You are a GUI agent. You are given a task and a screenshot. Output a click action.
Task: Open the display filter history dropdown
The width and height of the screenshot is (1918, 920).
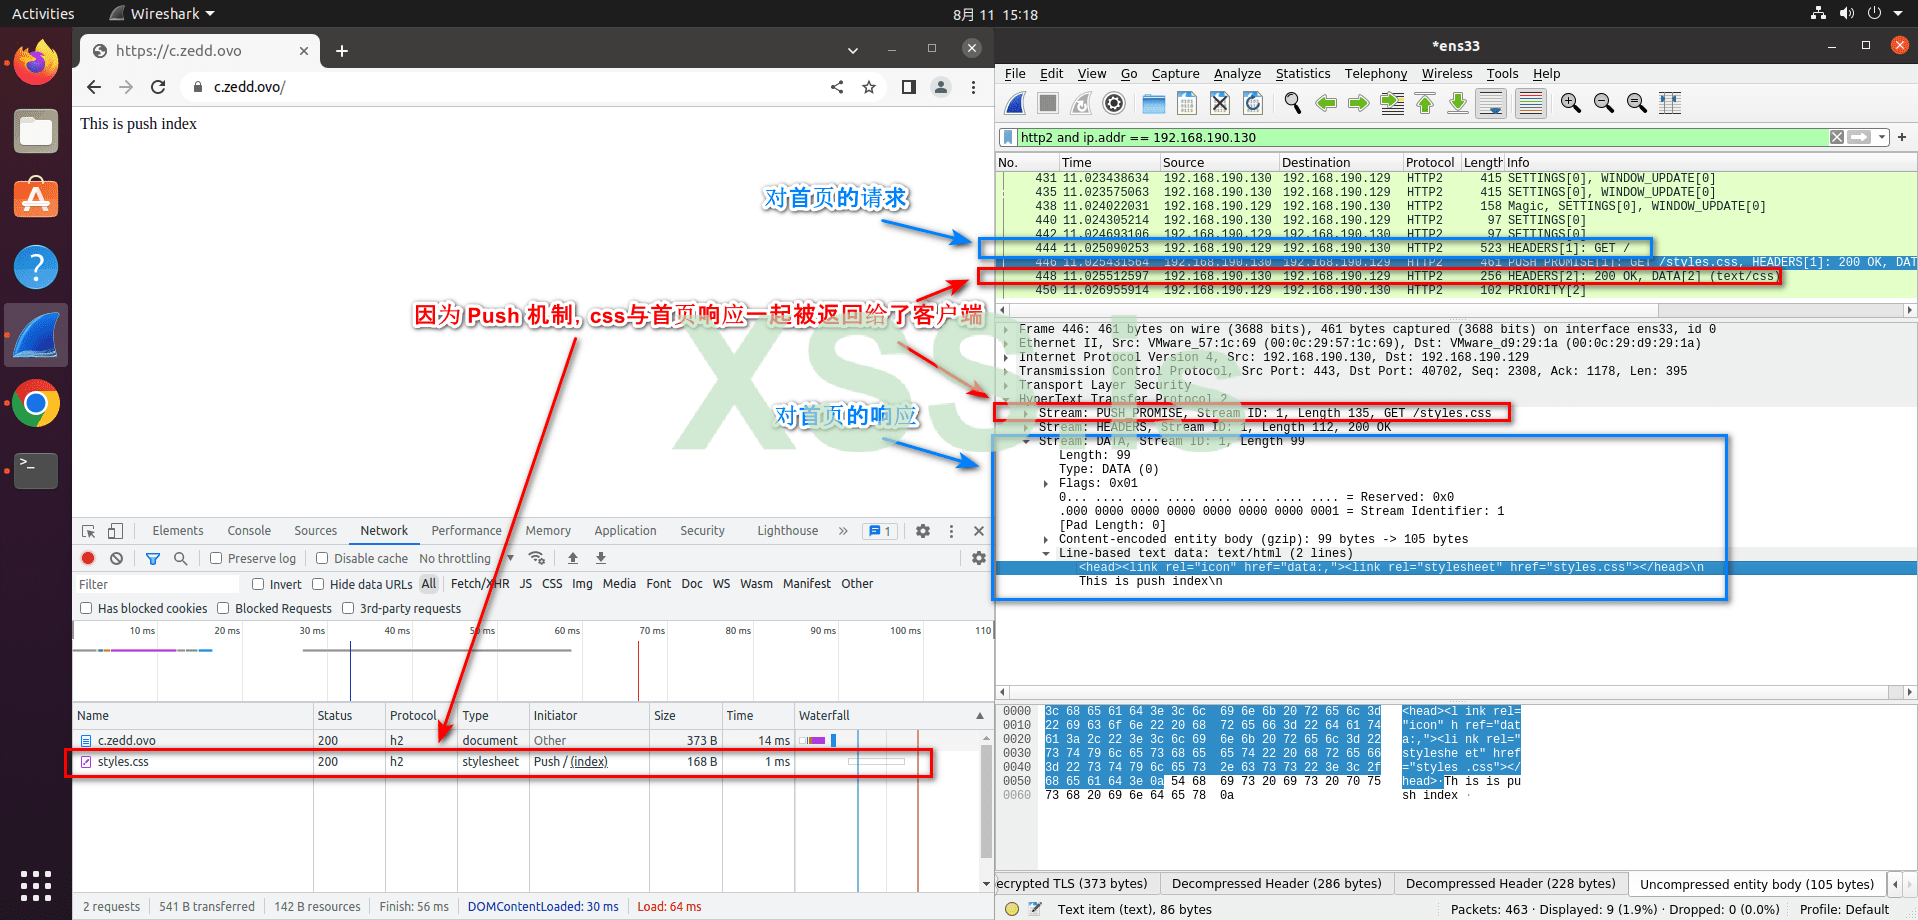click(x=1882, y=137)
